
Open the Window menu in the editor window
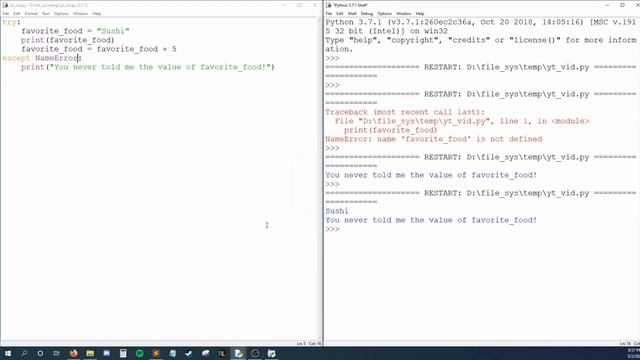pyautogui.click(x=80, y=13)
